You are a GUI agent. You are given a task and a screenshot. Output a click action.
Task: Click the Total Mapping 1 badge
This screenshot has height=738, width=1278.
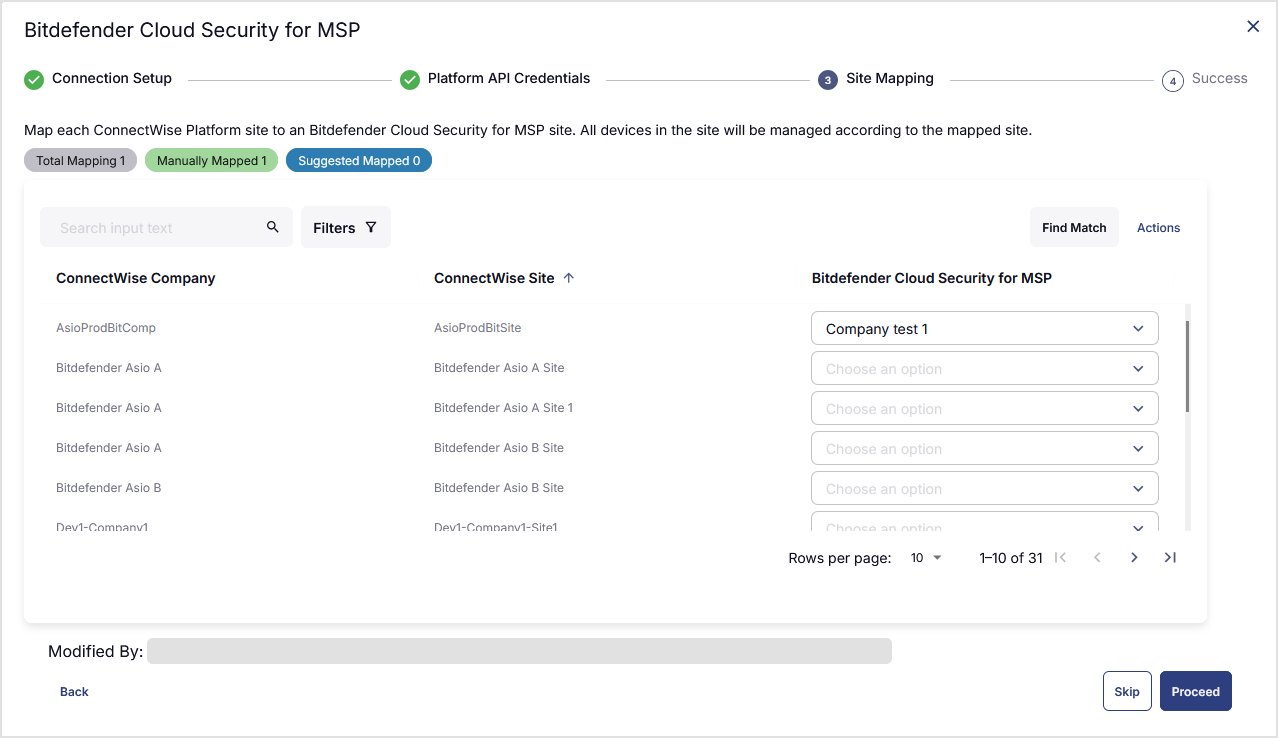pos(81,160)
